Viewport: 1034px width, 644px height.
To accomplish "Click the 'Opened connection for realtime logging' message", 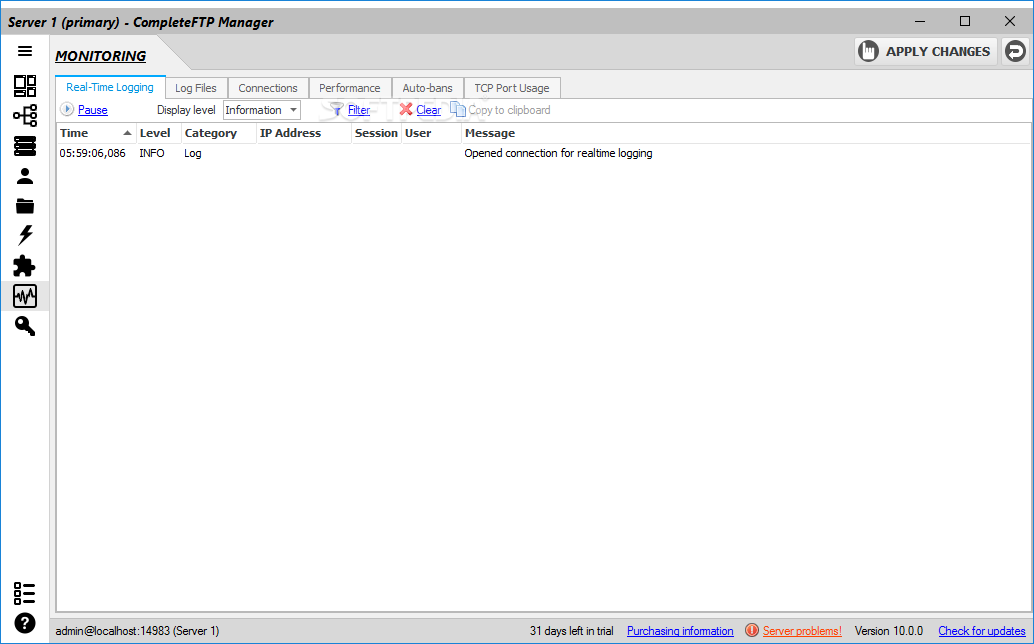I will pyautogui.click(x=558, y=153).
